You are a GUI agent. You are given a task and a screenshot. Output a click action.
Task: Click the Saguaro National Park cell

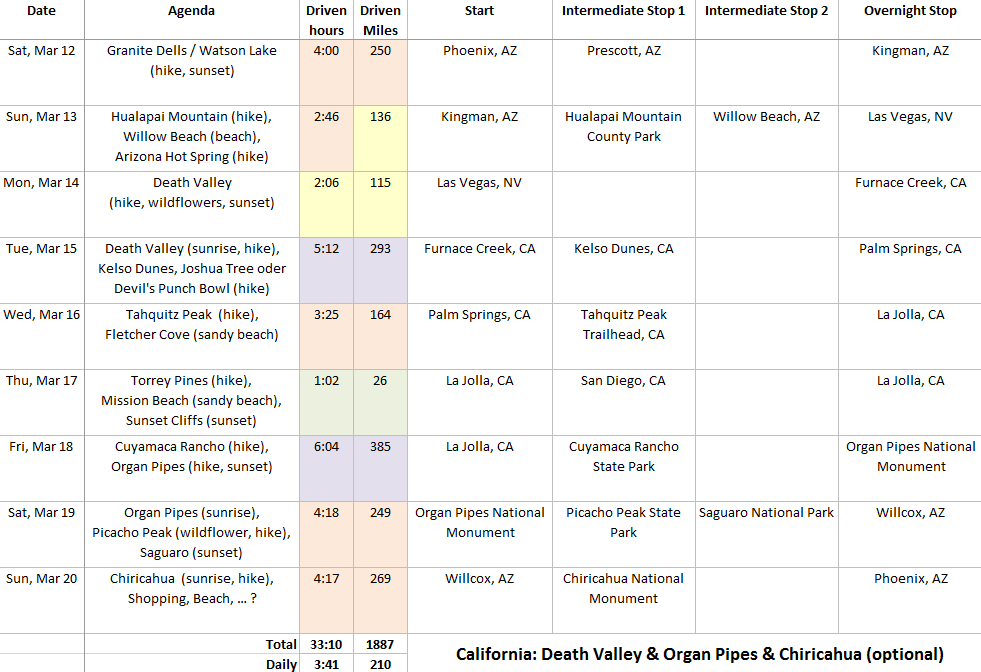click(x=766, y=513)
